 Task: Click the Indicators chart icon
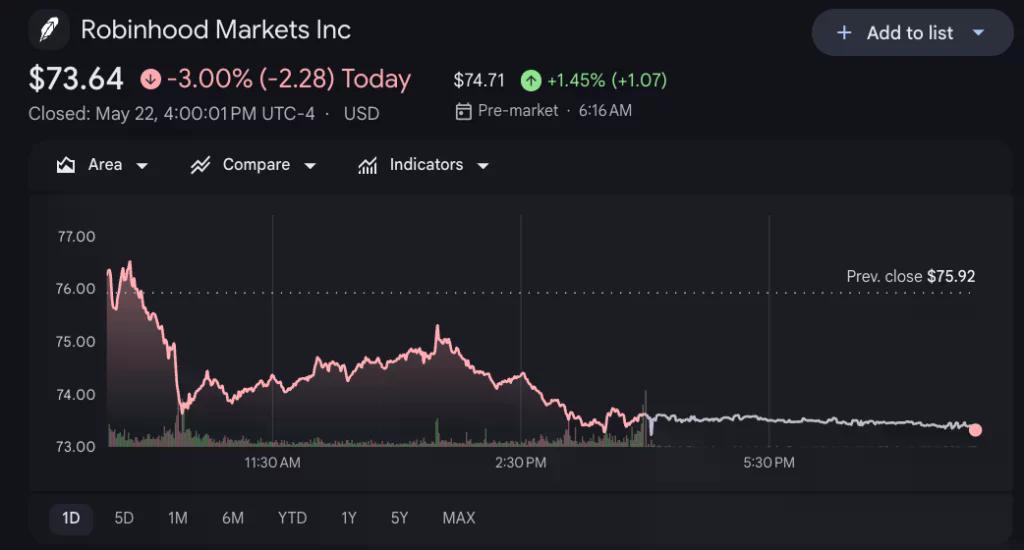[x=368, y=166]
